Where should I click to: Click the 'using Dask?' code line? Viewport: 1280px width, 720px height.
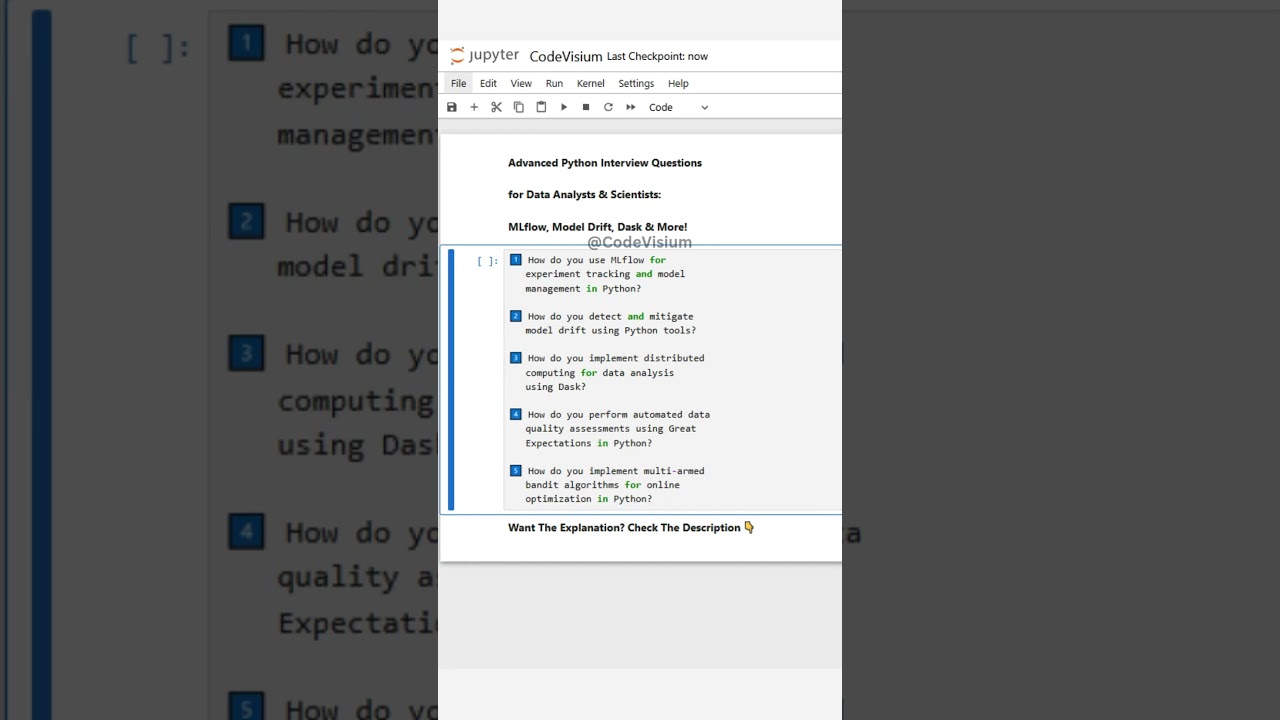556,387
